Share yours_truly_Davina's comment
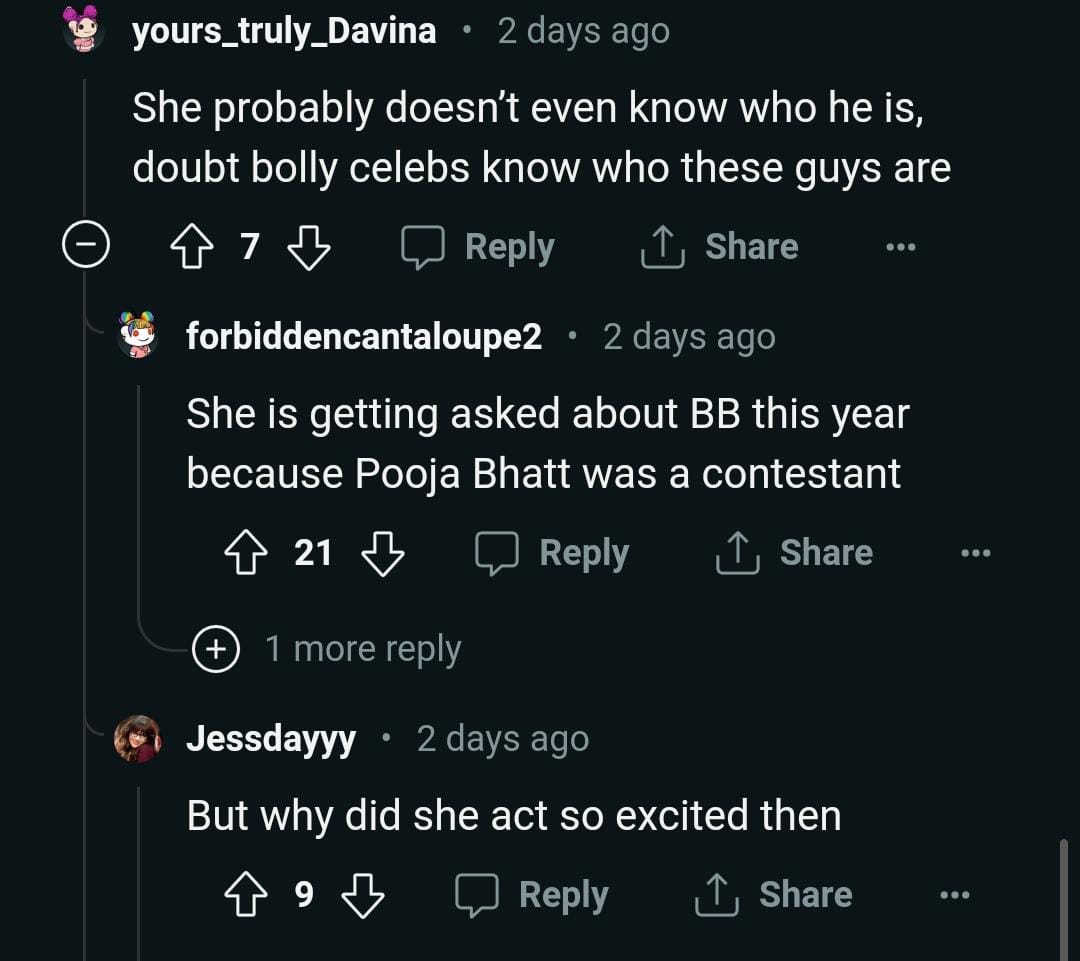Viewport: 1080px width, 961px height. tap(720, 247)
